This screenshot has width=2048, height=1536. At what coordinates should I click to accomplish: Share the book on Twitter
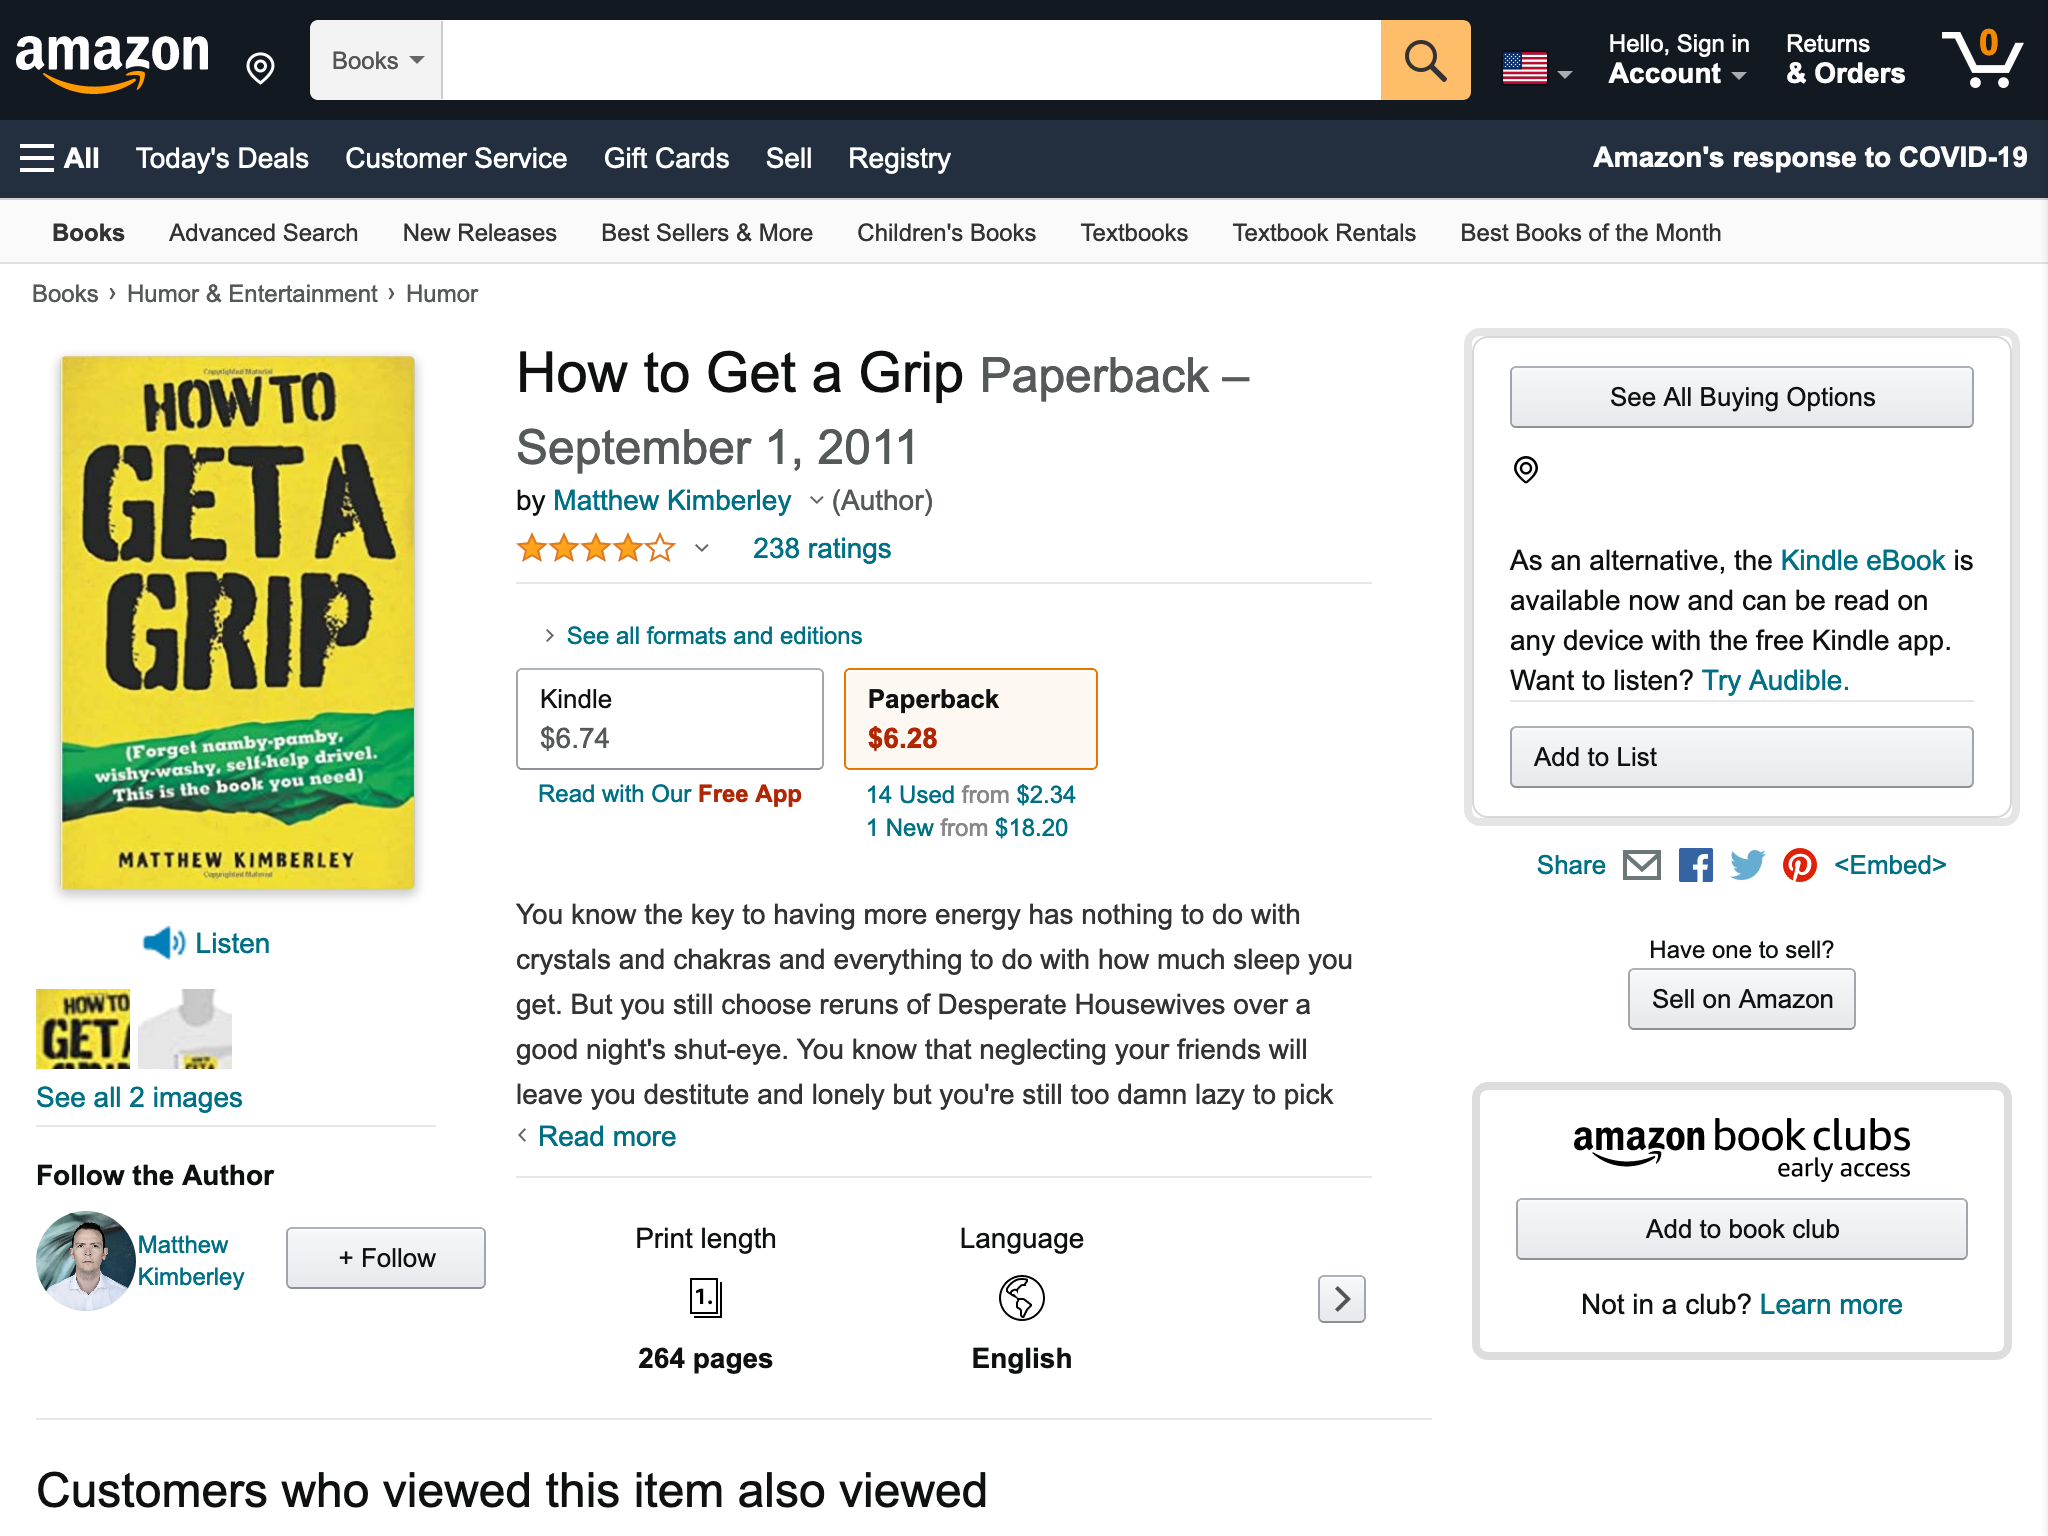coord(1748,865)
